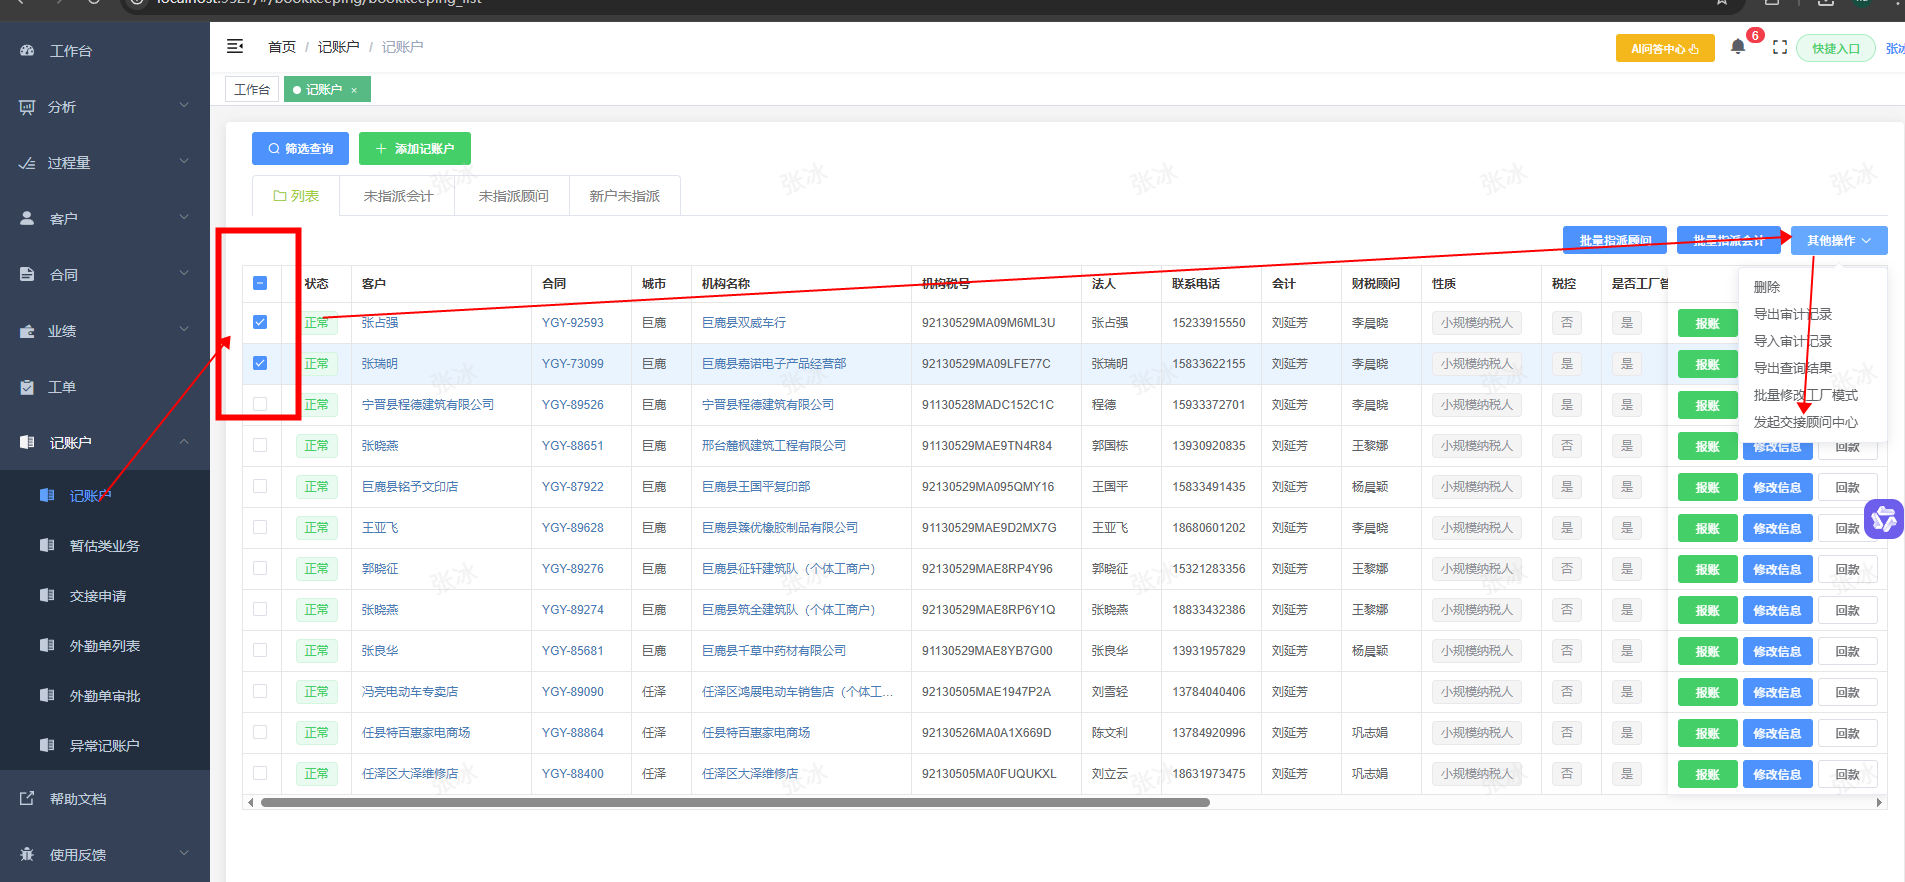Open the floating purple assistant icon

click(x=1884, y=518)
